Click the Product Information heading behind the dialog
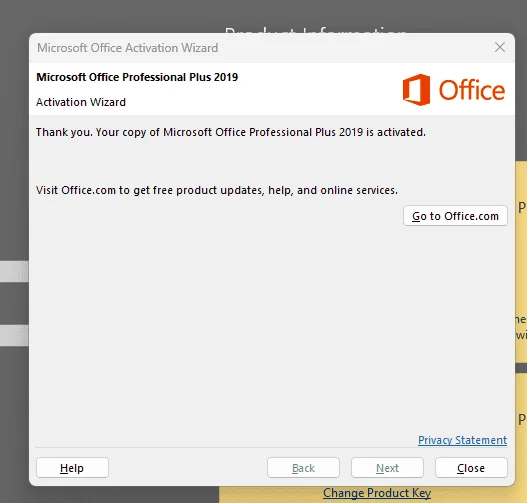This screenshot has height=503, width=527. pyautogui.click(x=315, y=30)
